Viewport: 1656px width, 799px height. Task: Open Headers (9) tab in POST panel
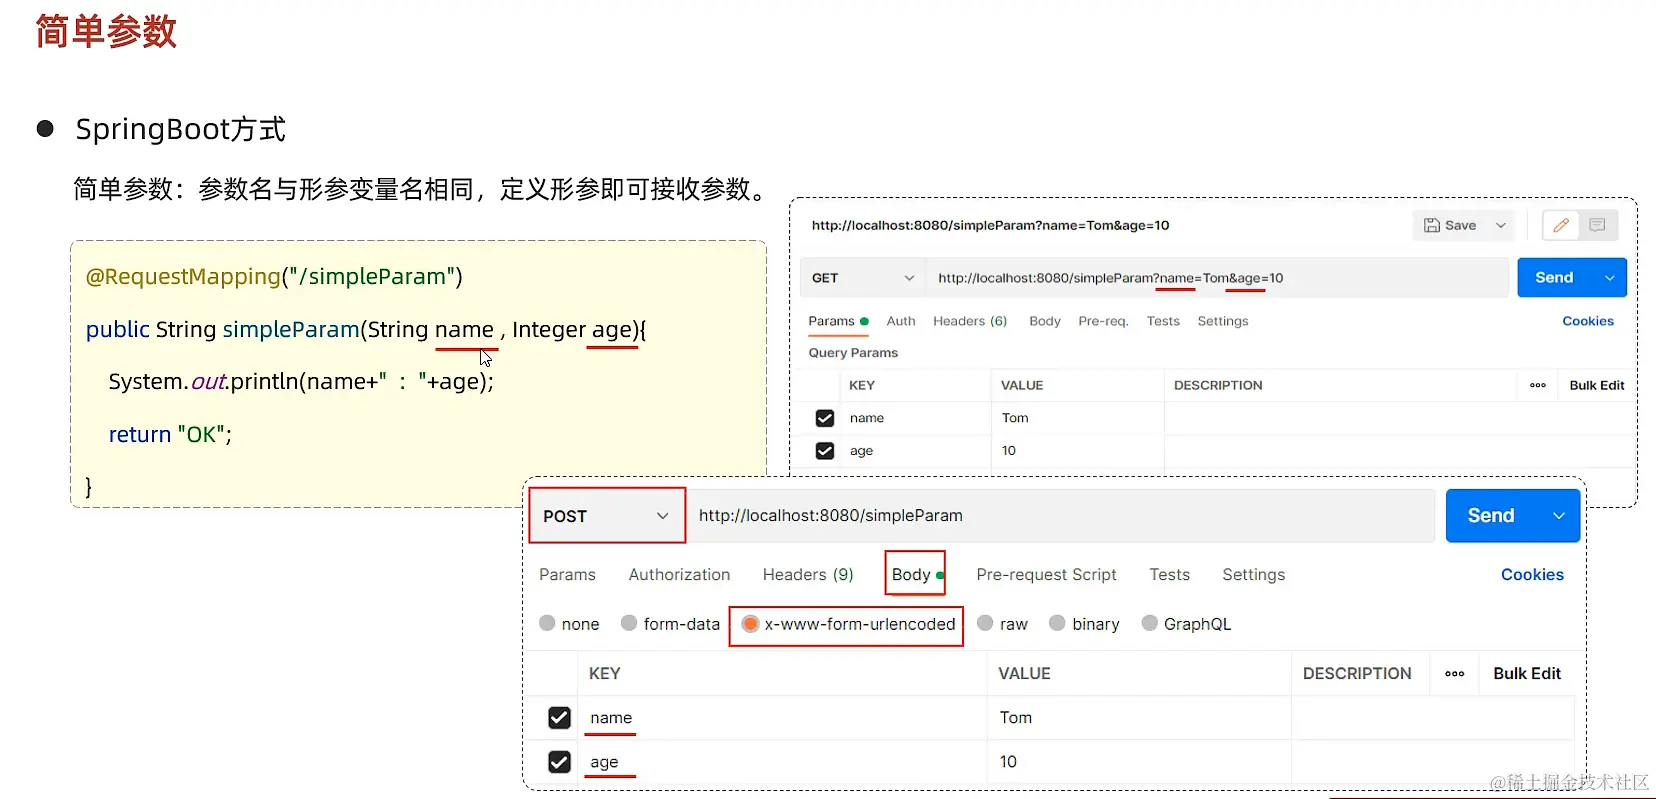click(x=808, y=575)
